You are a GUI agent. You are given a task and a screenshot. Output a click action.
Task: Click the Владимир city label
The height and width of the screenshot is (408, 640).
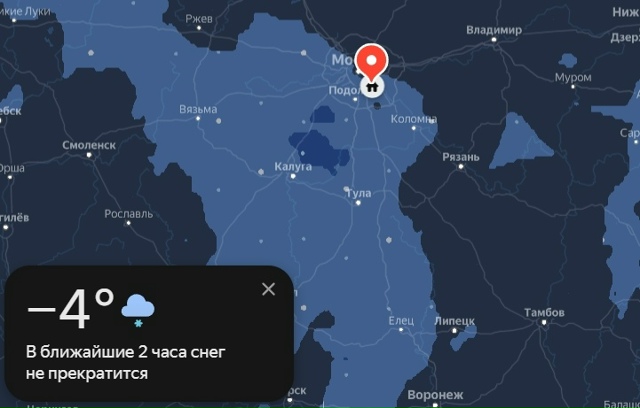(x=494, y=30)
